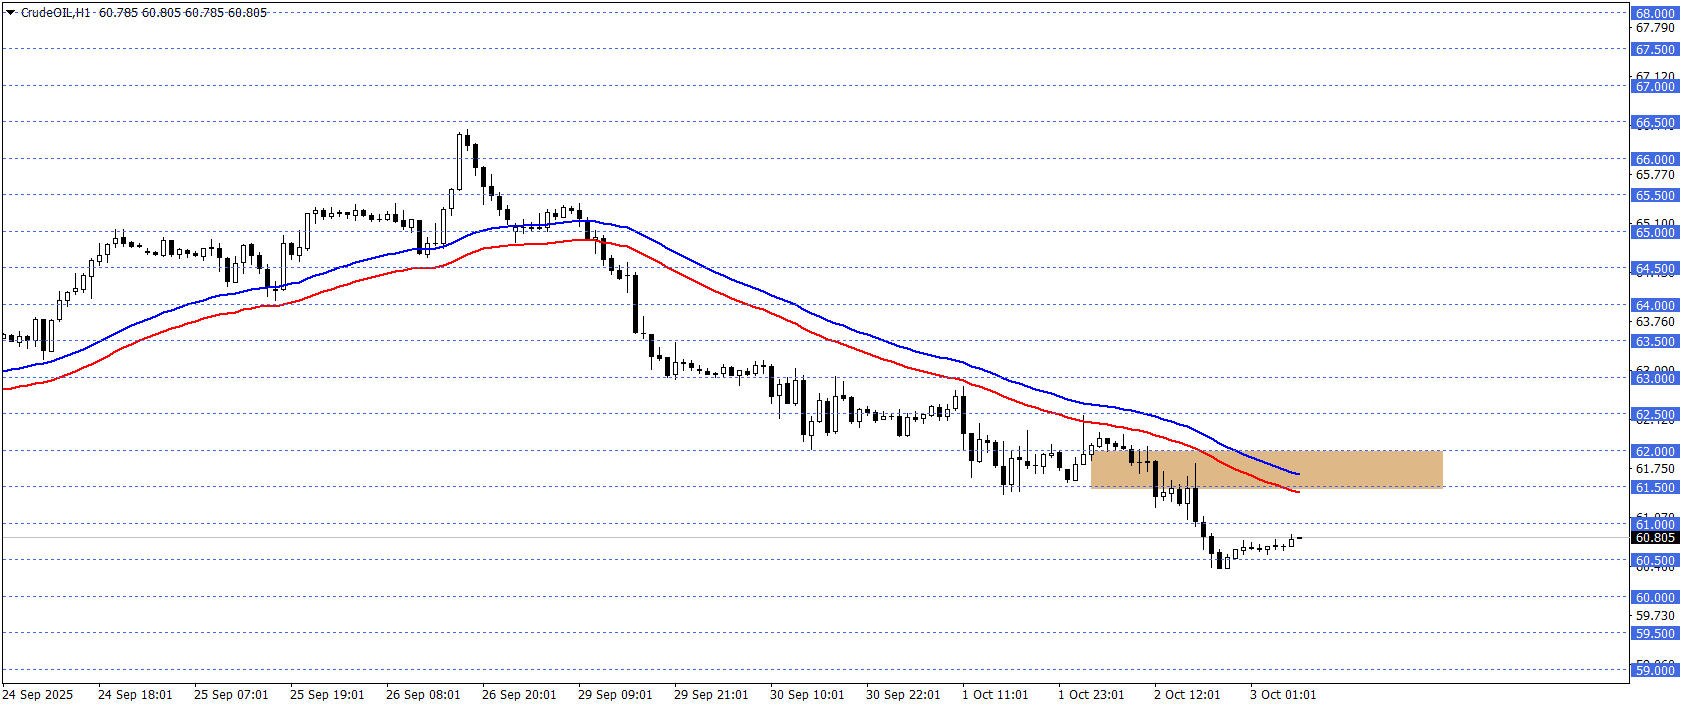Click the 61.750 price scale value

coord(1655,469)
